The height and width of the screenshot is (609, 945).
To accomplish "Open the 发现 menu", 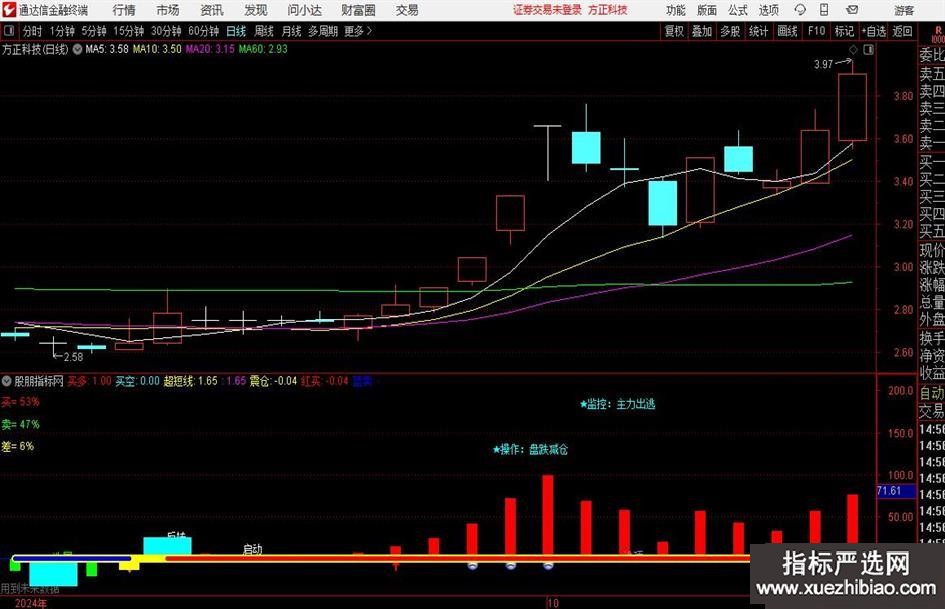I will (256, 10).
